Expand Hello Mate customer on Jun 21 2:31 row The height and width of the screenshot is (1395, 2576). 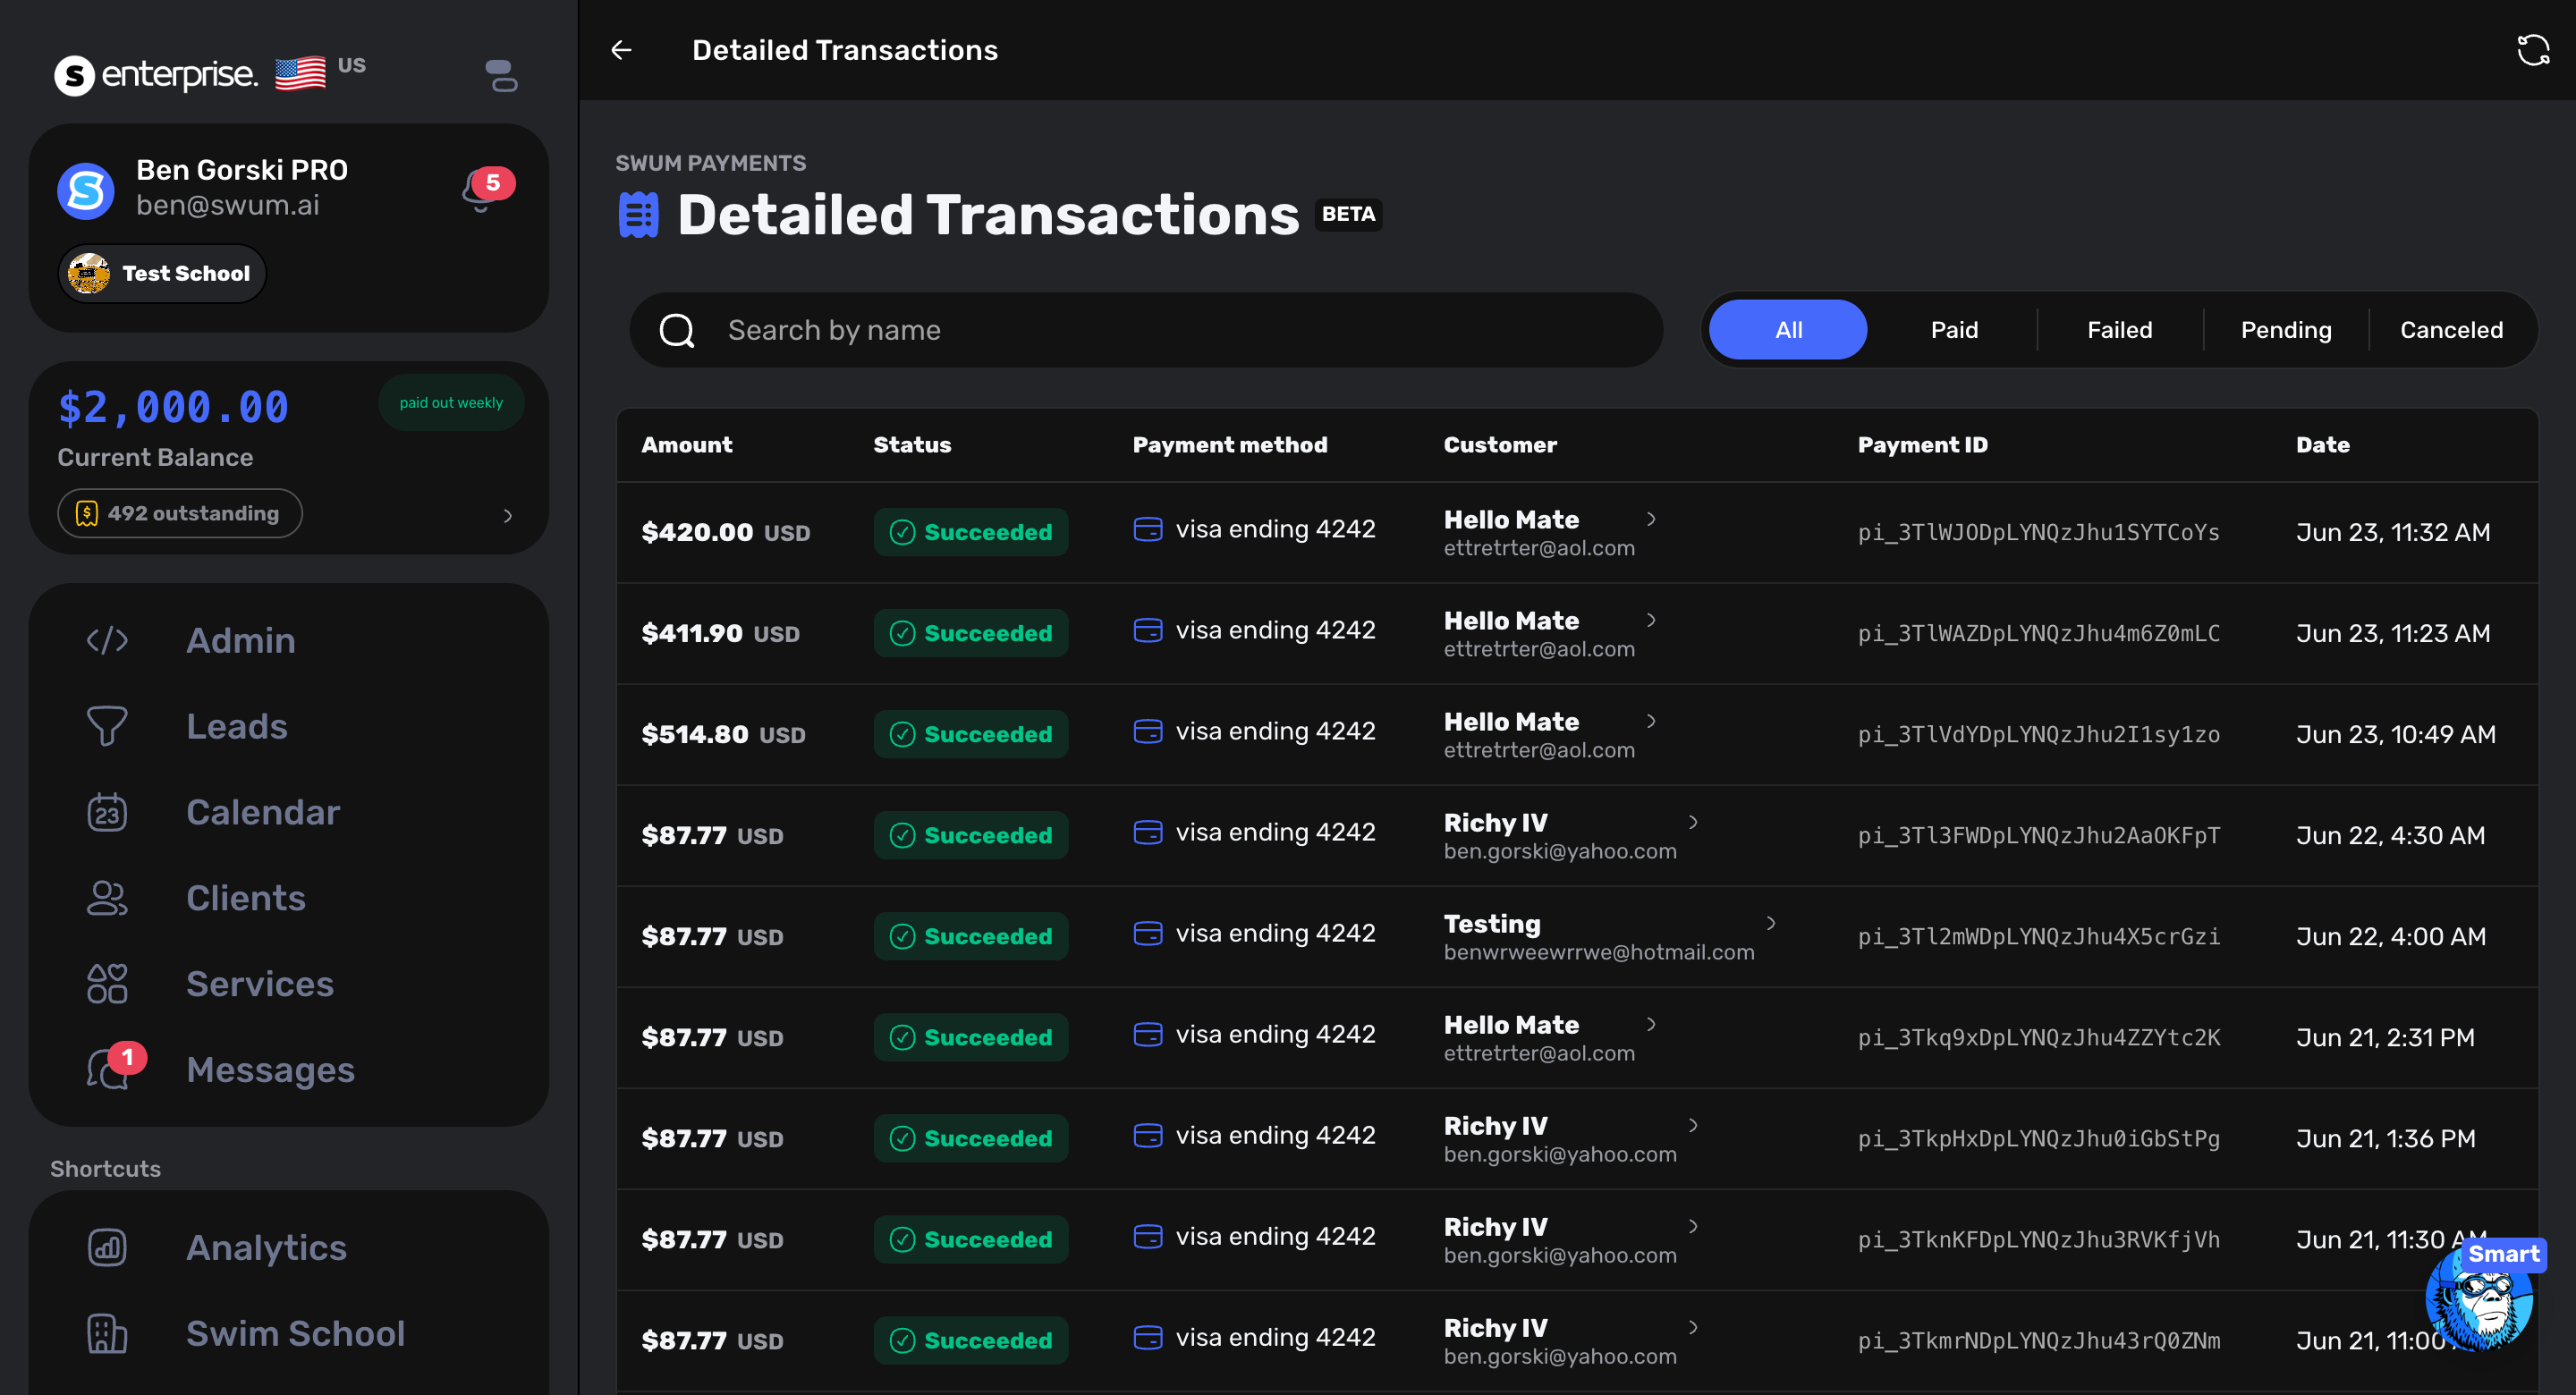tap(1651, 1024)
